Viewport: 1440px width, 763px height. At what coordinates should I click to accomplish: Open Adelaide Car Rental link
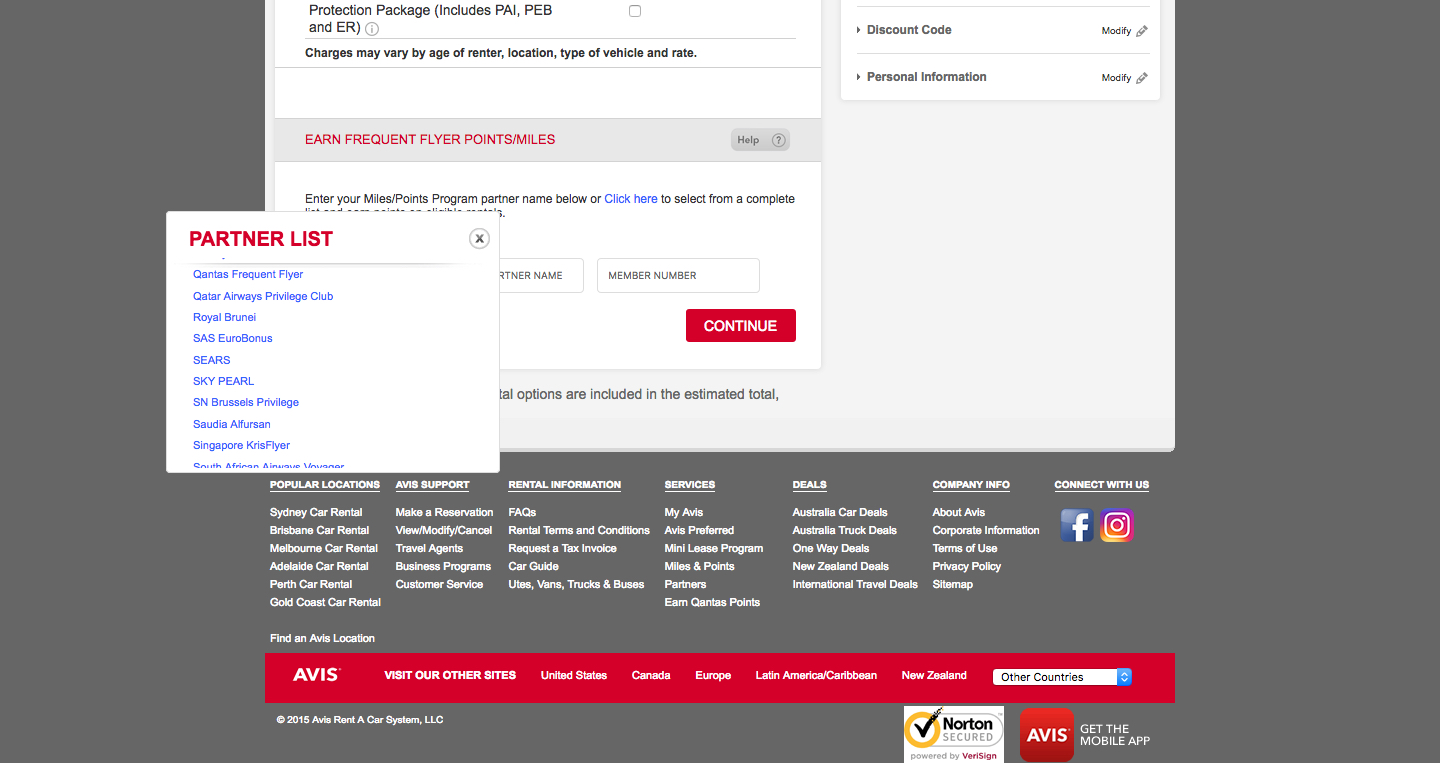coord(319,566)
